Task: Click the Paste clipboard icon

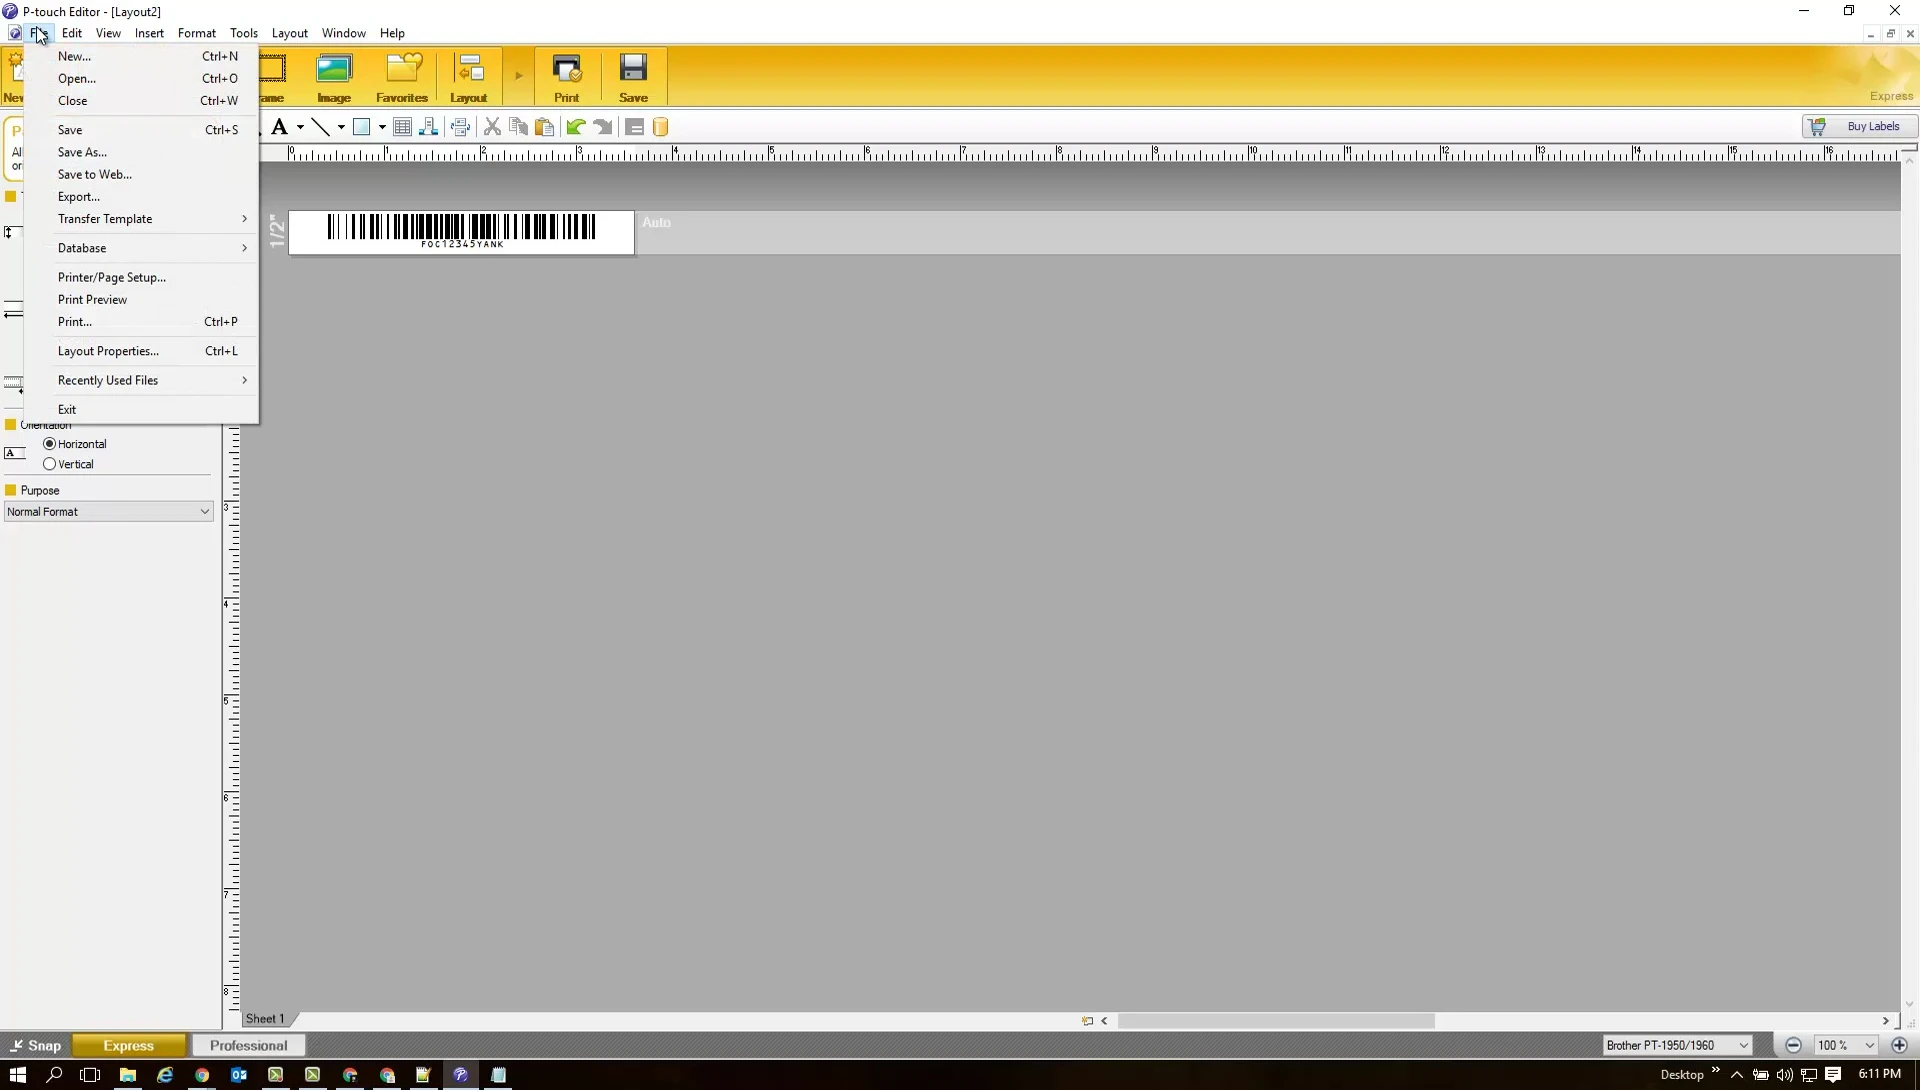Action: [544, 127]
